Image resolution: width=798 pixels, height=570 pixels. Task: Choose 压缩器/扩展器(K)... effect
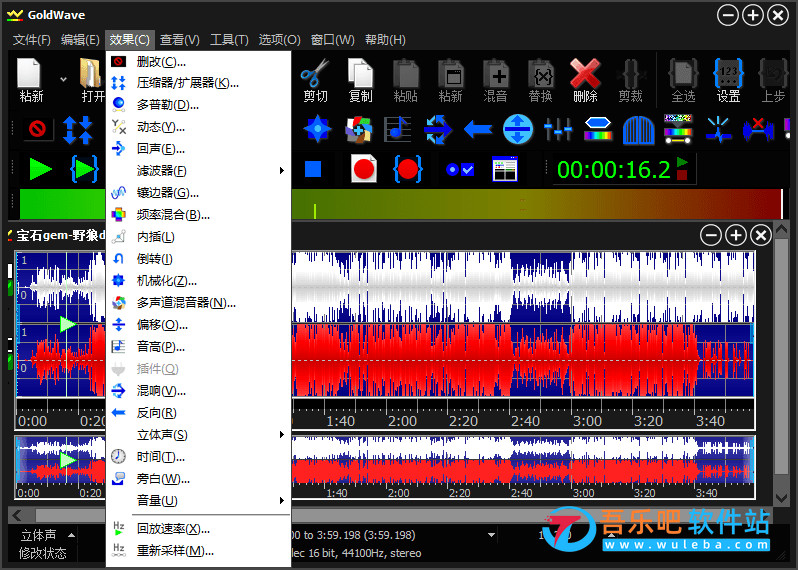pyautogui.click(x=198, y=83)
